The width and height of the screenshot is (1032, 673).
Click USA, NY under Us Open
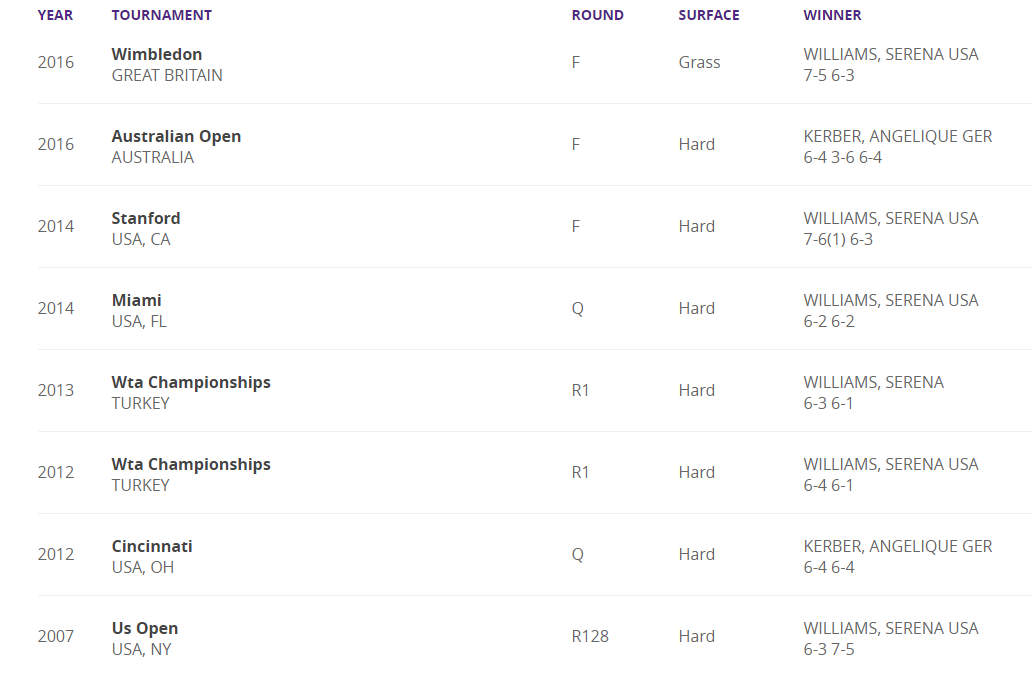142,649
